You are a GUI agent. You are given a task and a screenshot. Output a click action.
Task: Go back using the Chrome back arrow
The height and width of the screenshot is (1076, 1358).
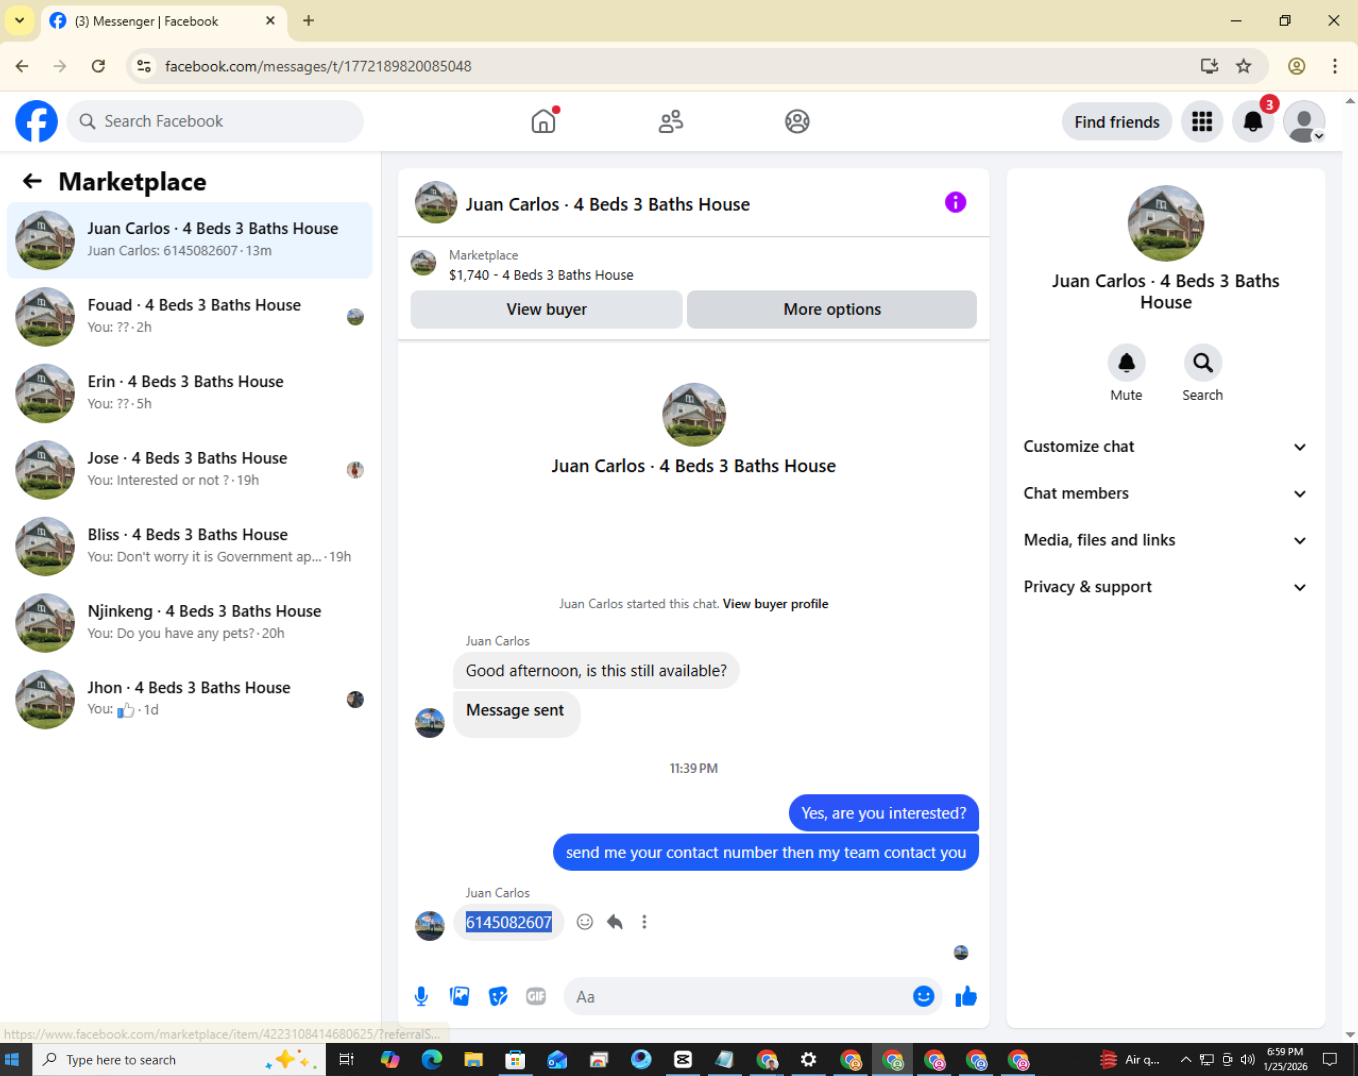(x=22, y=66)
